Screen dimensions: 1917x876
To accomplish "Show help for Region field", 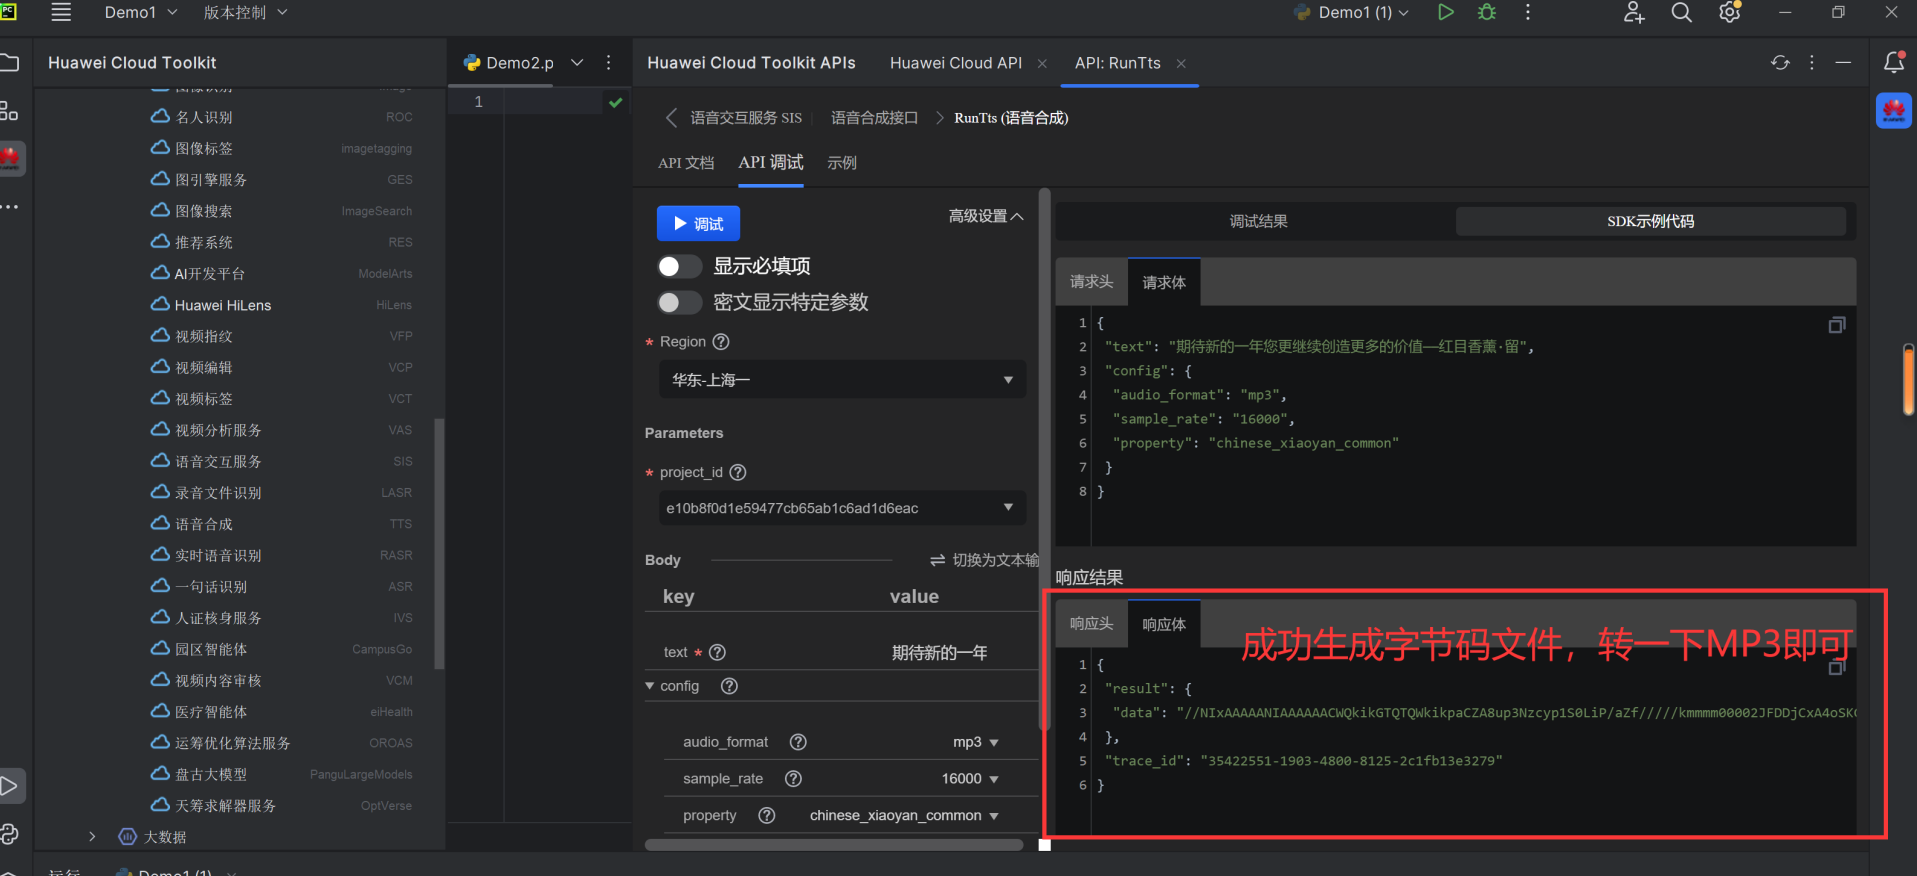I will 720,342.
